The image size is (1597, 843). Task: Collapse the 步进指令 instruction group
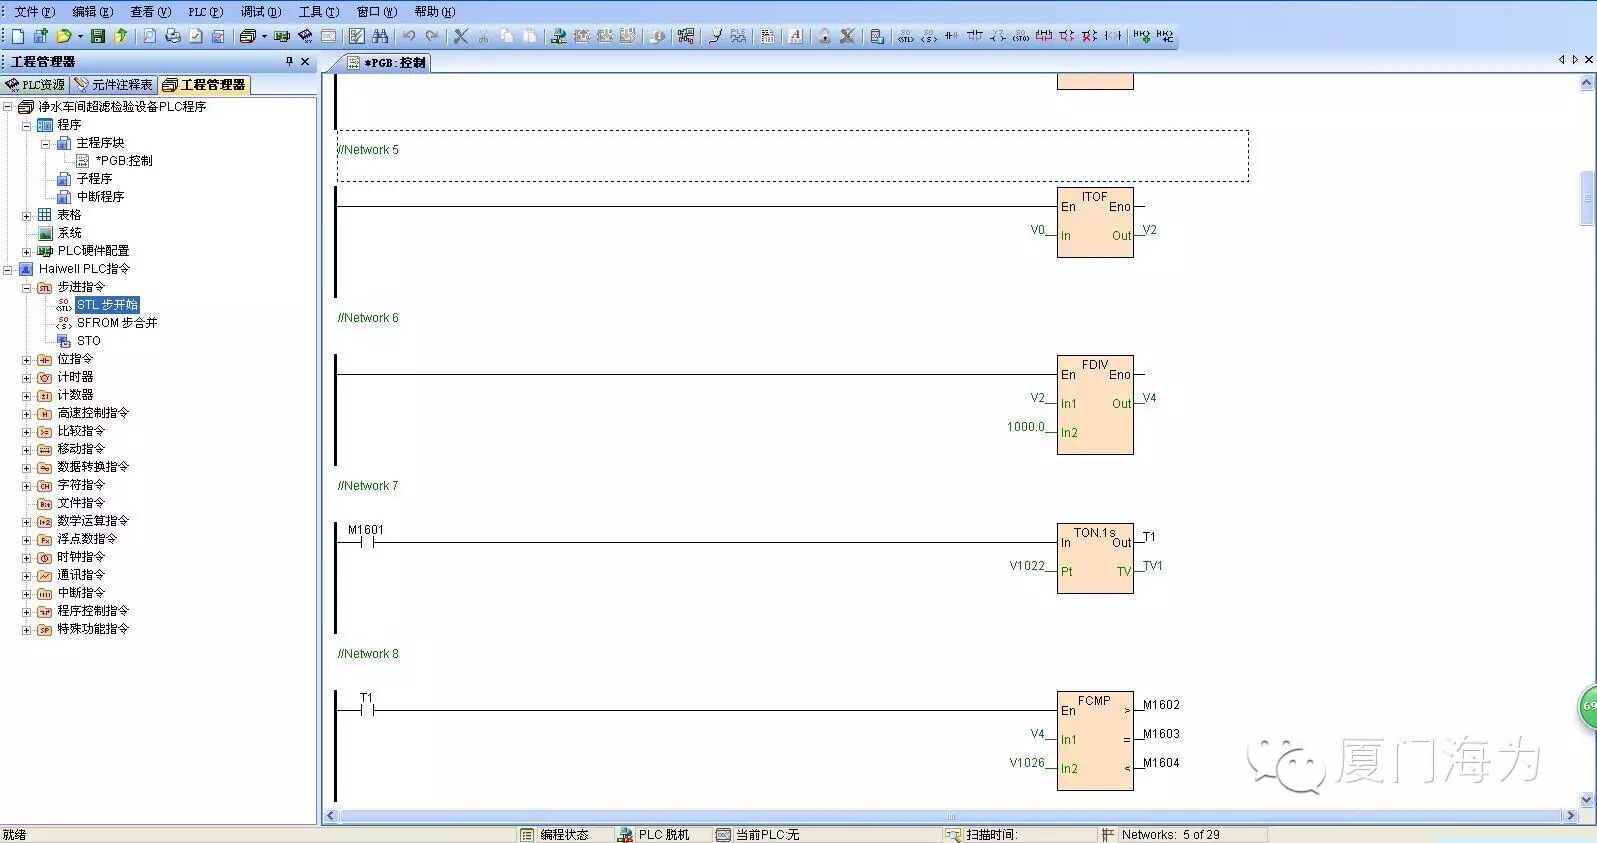[27, 288]
